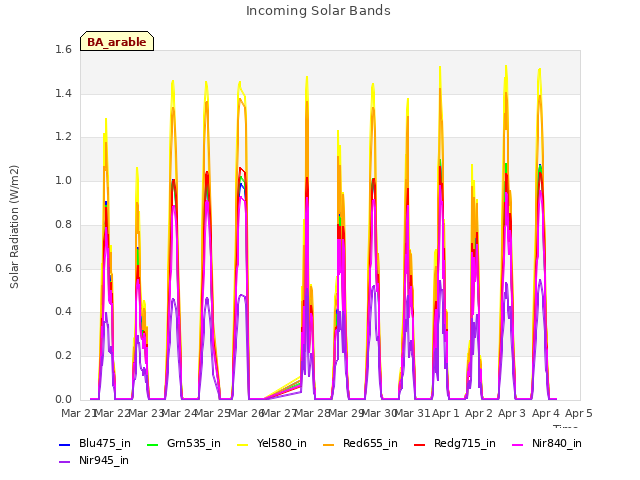Click the 1.0 y-axis tick label
Image resolution: width=640 pixels, height=480 pixels.
click(x=63, y=181)
